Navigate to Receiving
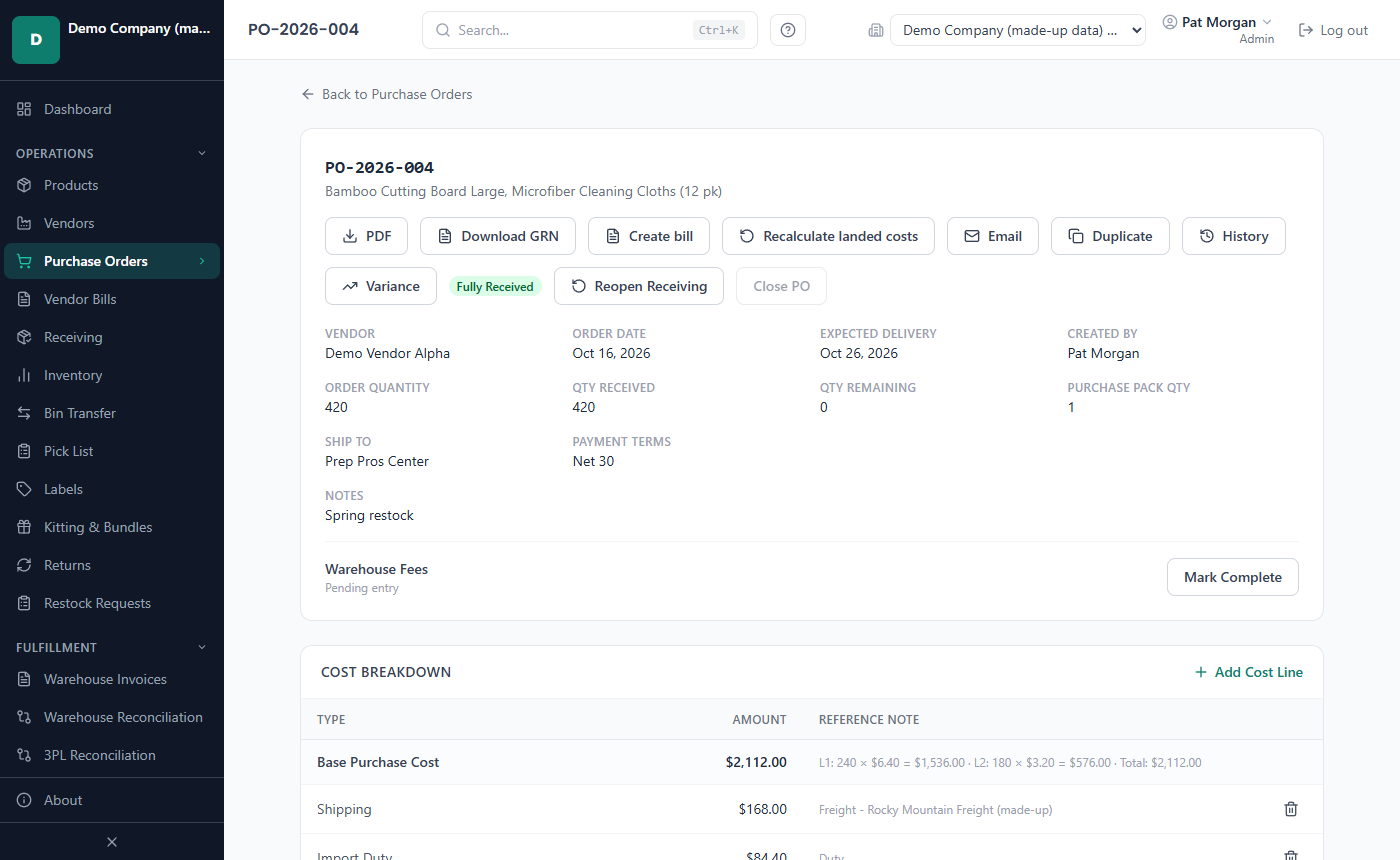The image size is (1400, 860). (112, 337)
